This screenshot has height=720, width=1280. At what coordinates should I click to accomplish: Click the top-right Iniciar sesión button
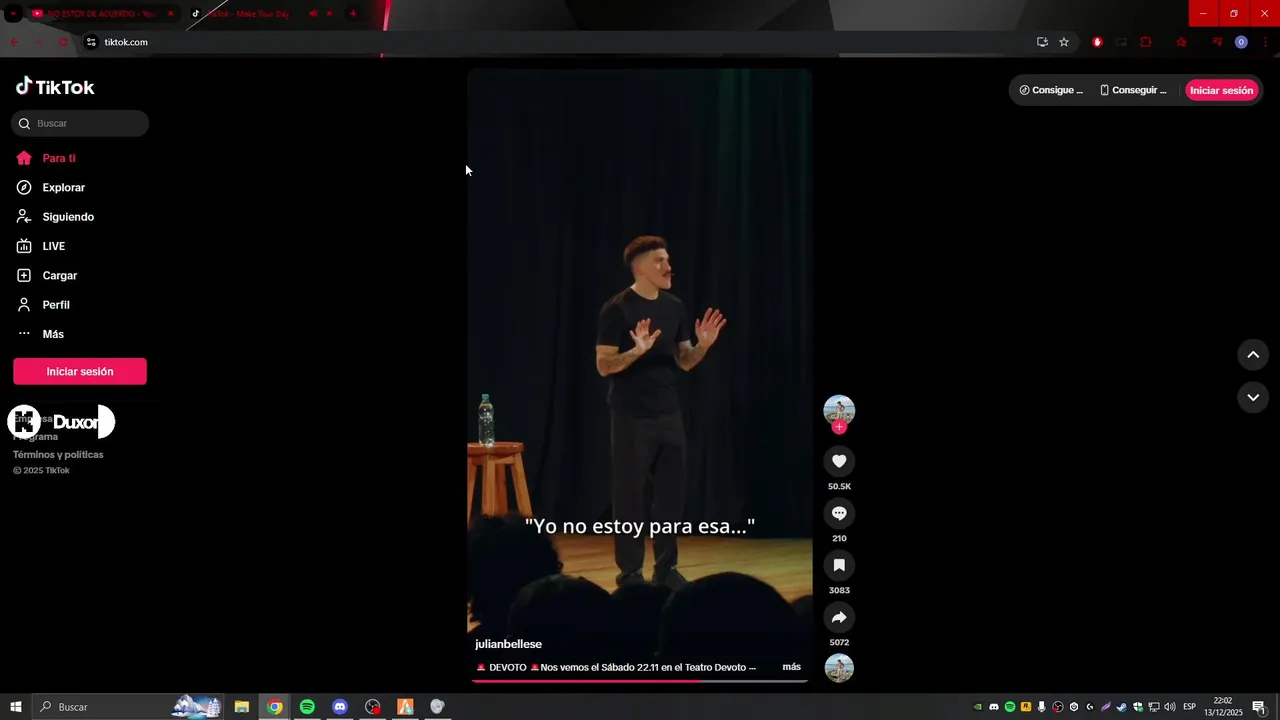pos(1221,90)
